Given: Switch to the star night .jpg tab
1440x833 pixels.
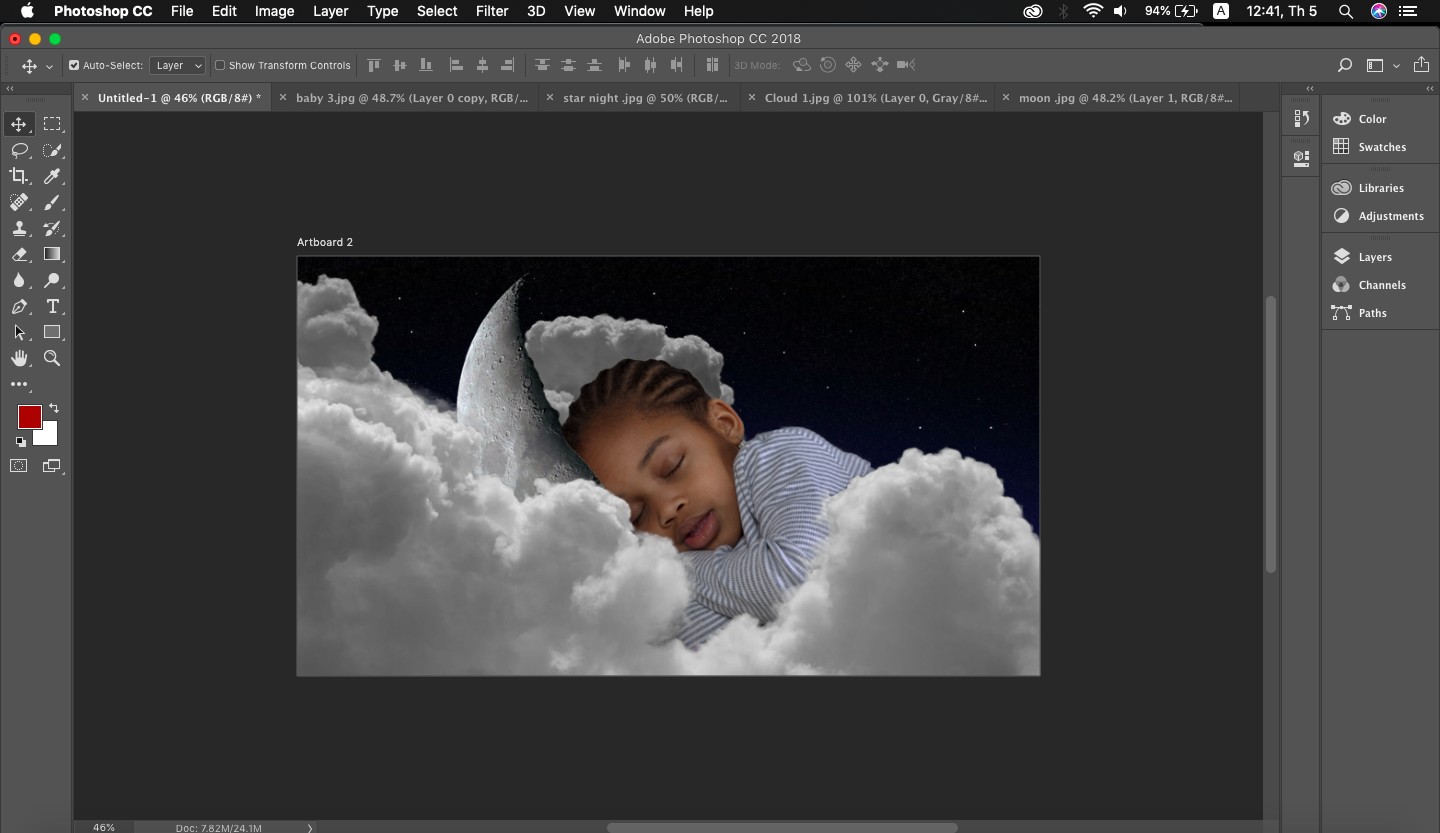Looking at the screenshot, I should [x=645, y=98].
